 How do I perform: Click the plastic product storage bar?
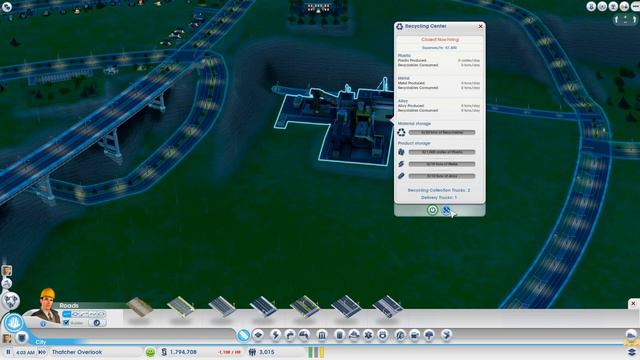[x=442, y=152]
